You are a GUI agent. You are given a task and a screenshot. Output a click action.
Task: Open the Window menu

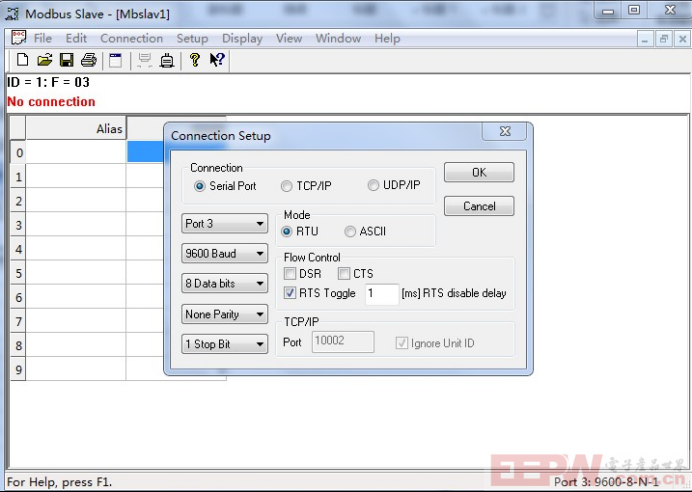pyautogui.click(x=338, y=38)
